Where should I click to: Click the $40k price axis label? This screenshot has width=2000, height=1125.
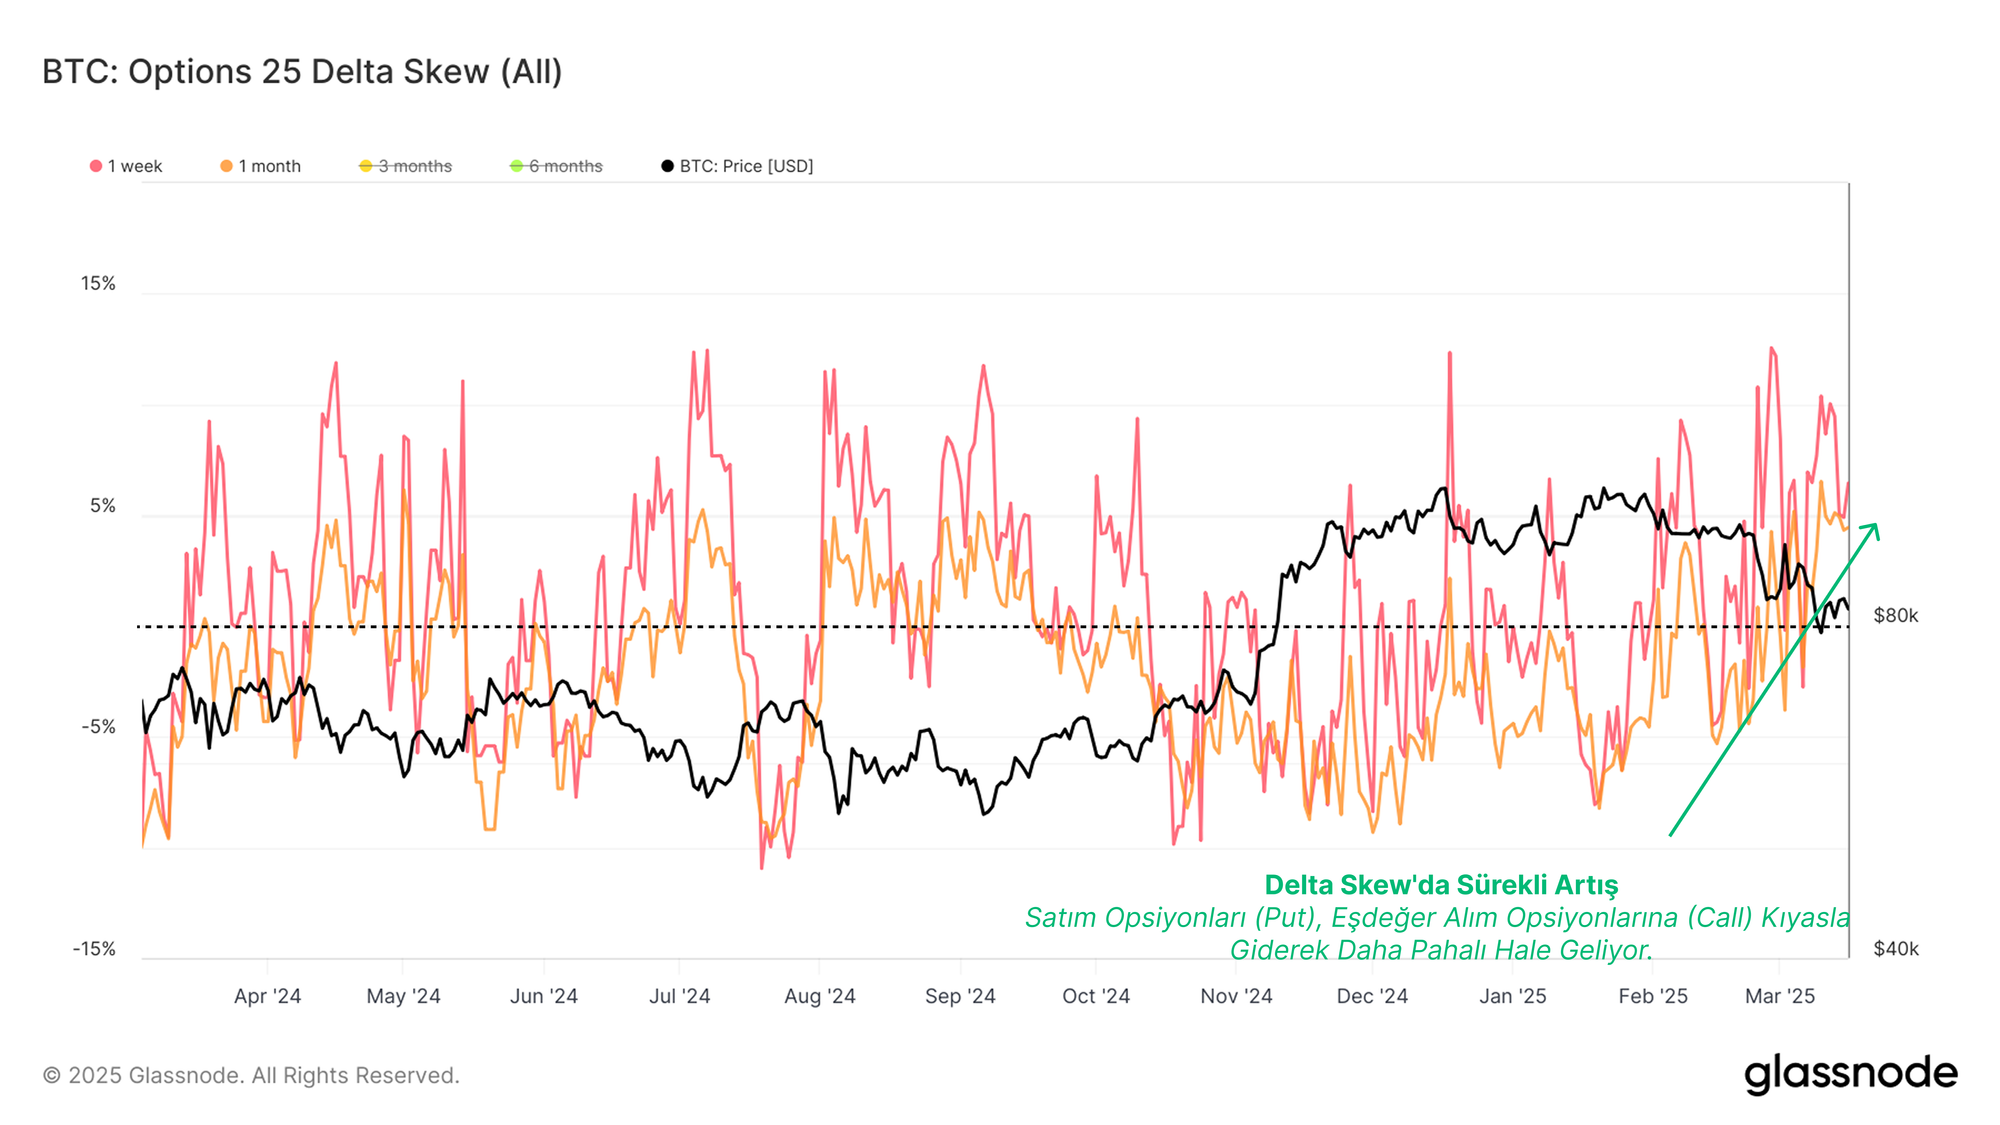click(x=1895, y=949)
